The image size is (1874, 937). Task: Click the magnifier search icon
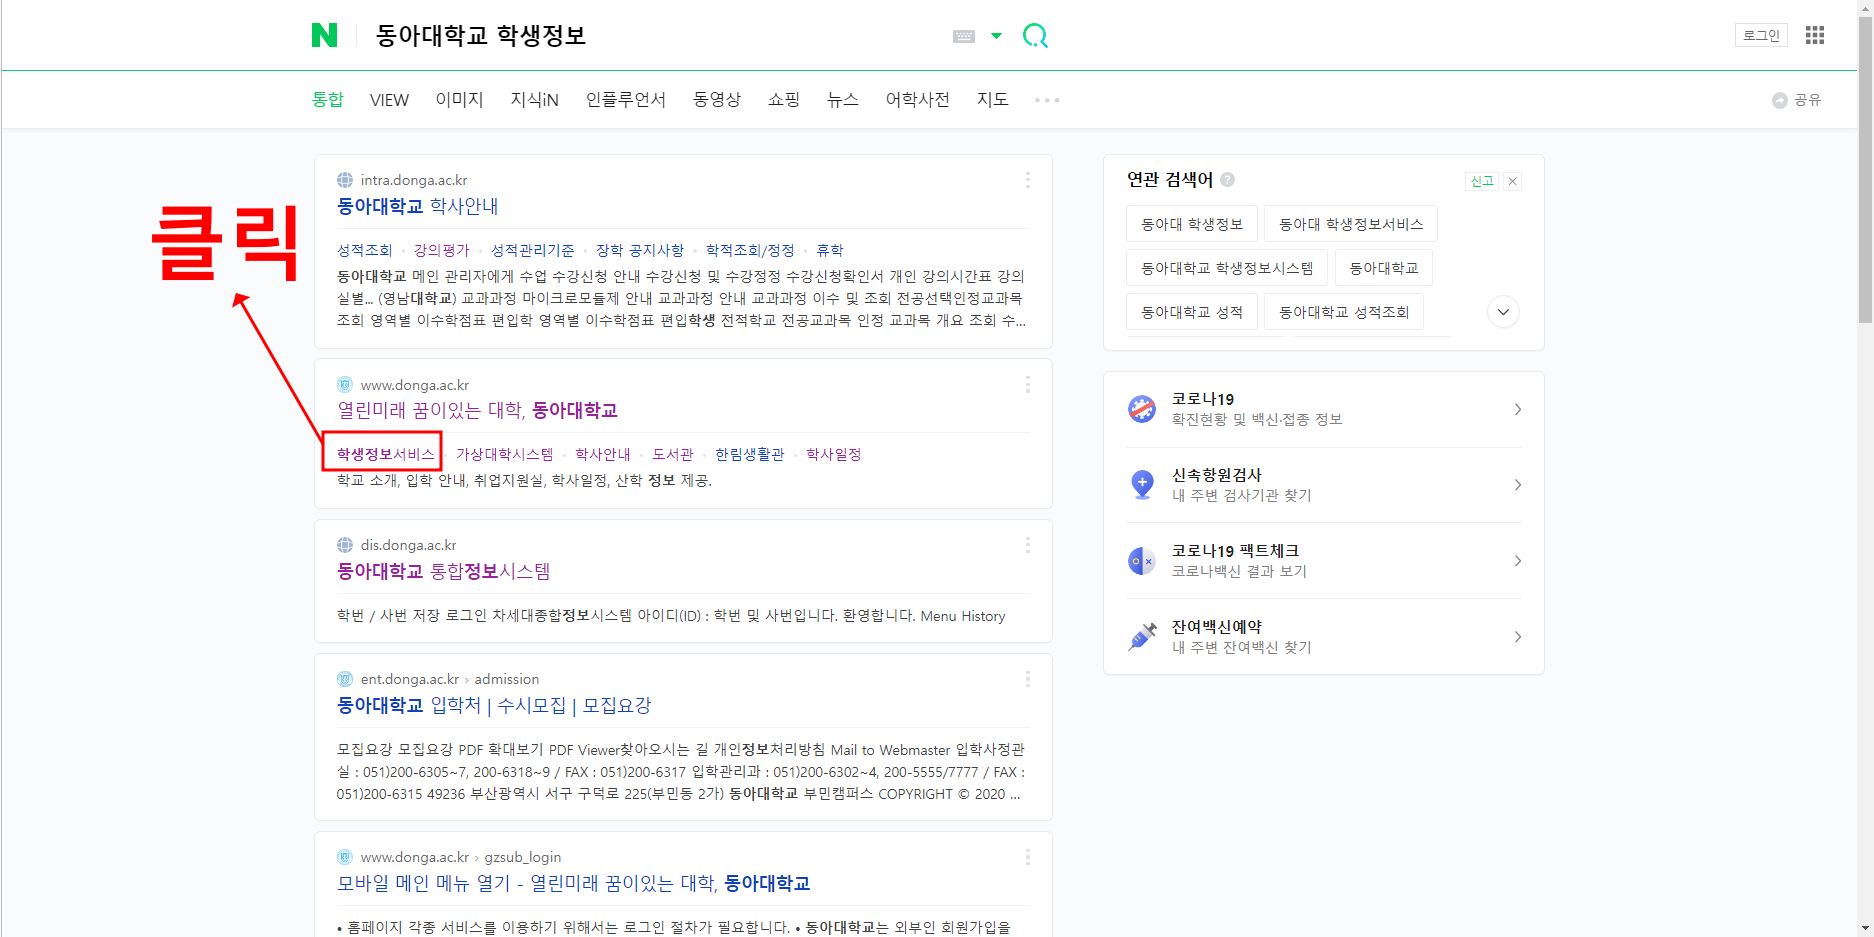[x=1035, y=36]
